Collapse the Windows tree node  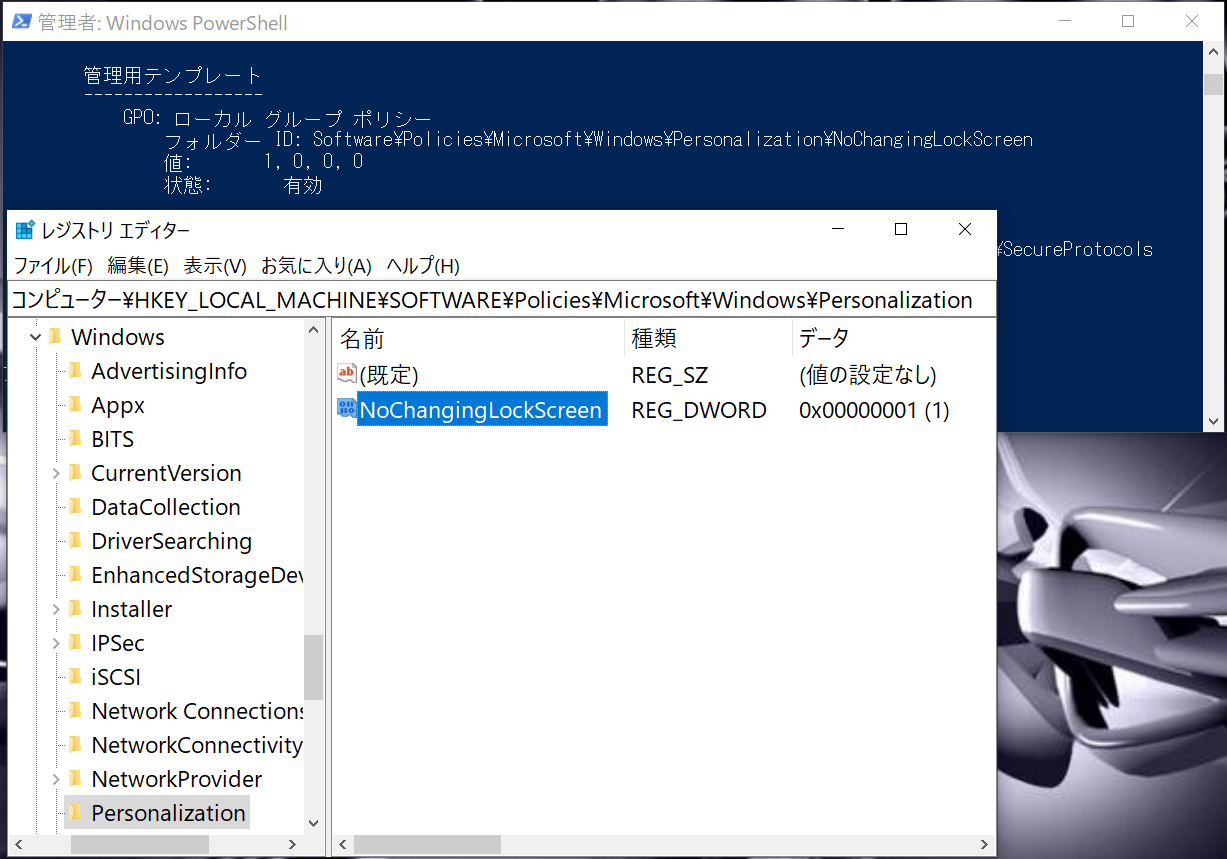[x=36, y=338]
